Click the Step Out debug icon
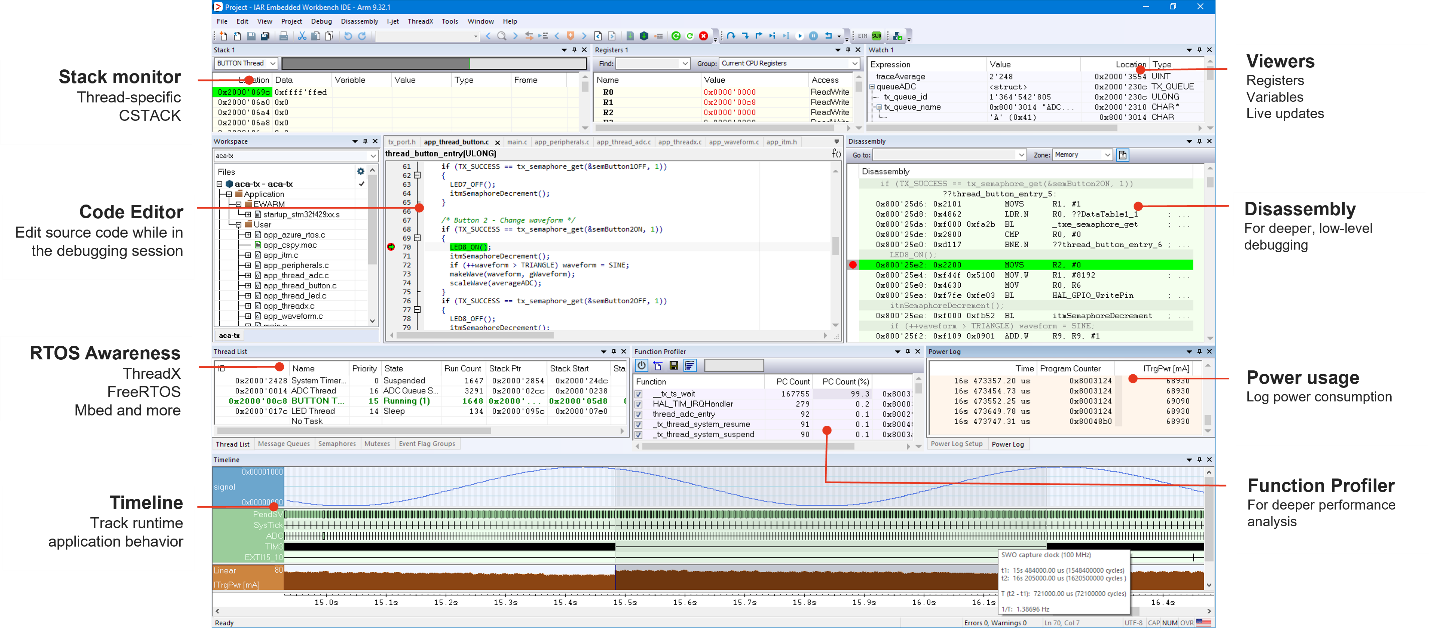The image size is (1429, 628). tap(759, 35)
